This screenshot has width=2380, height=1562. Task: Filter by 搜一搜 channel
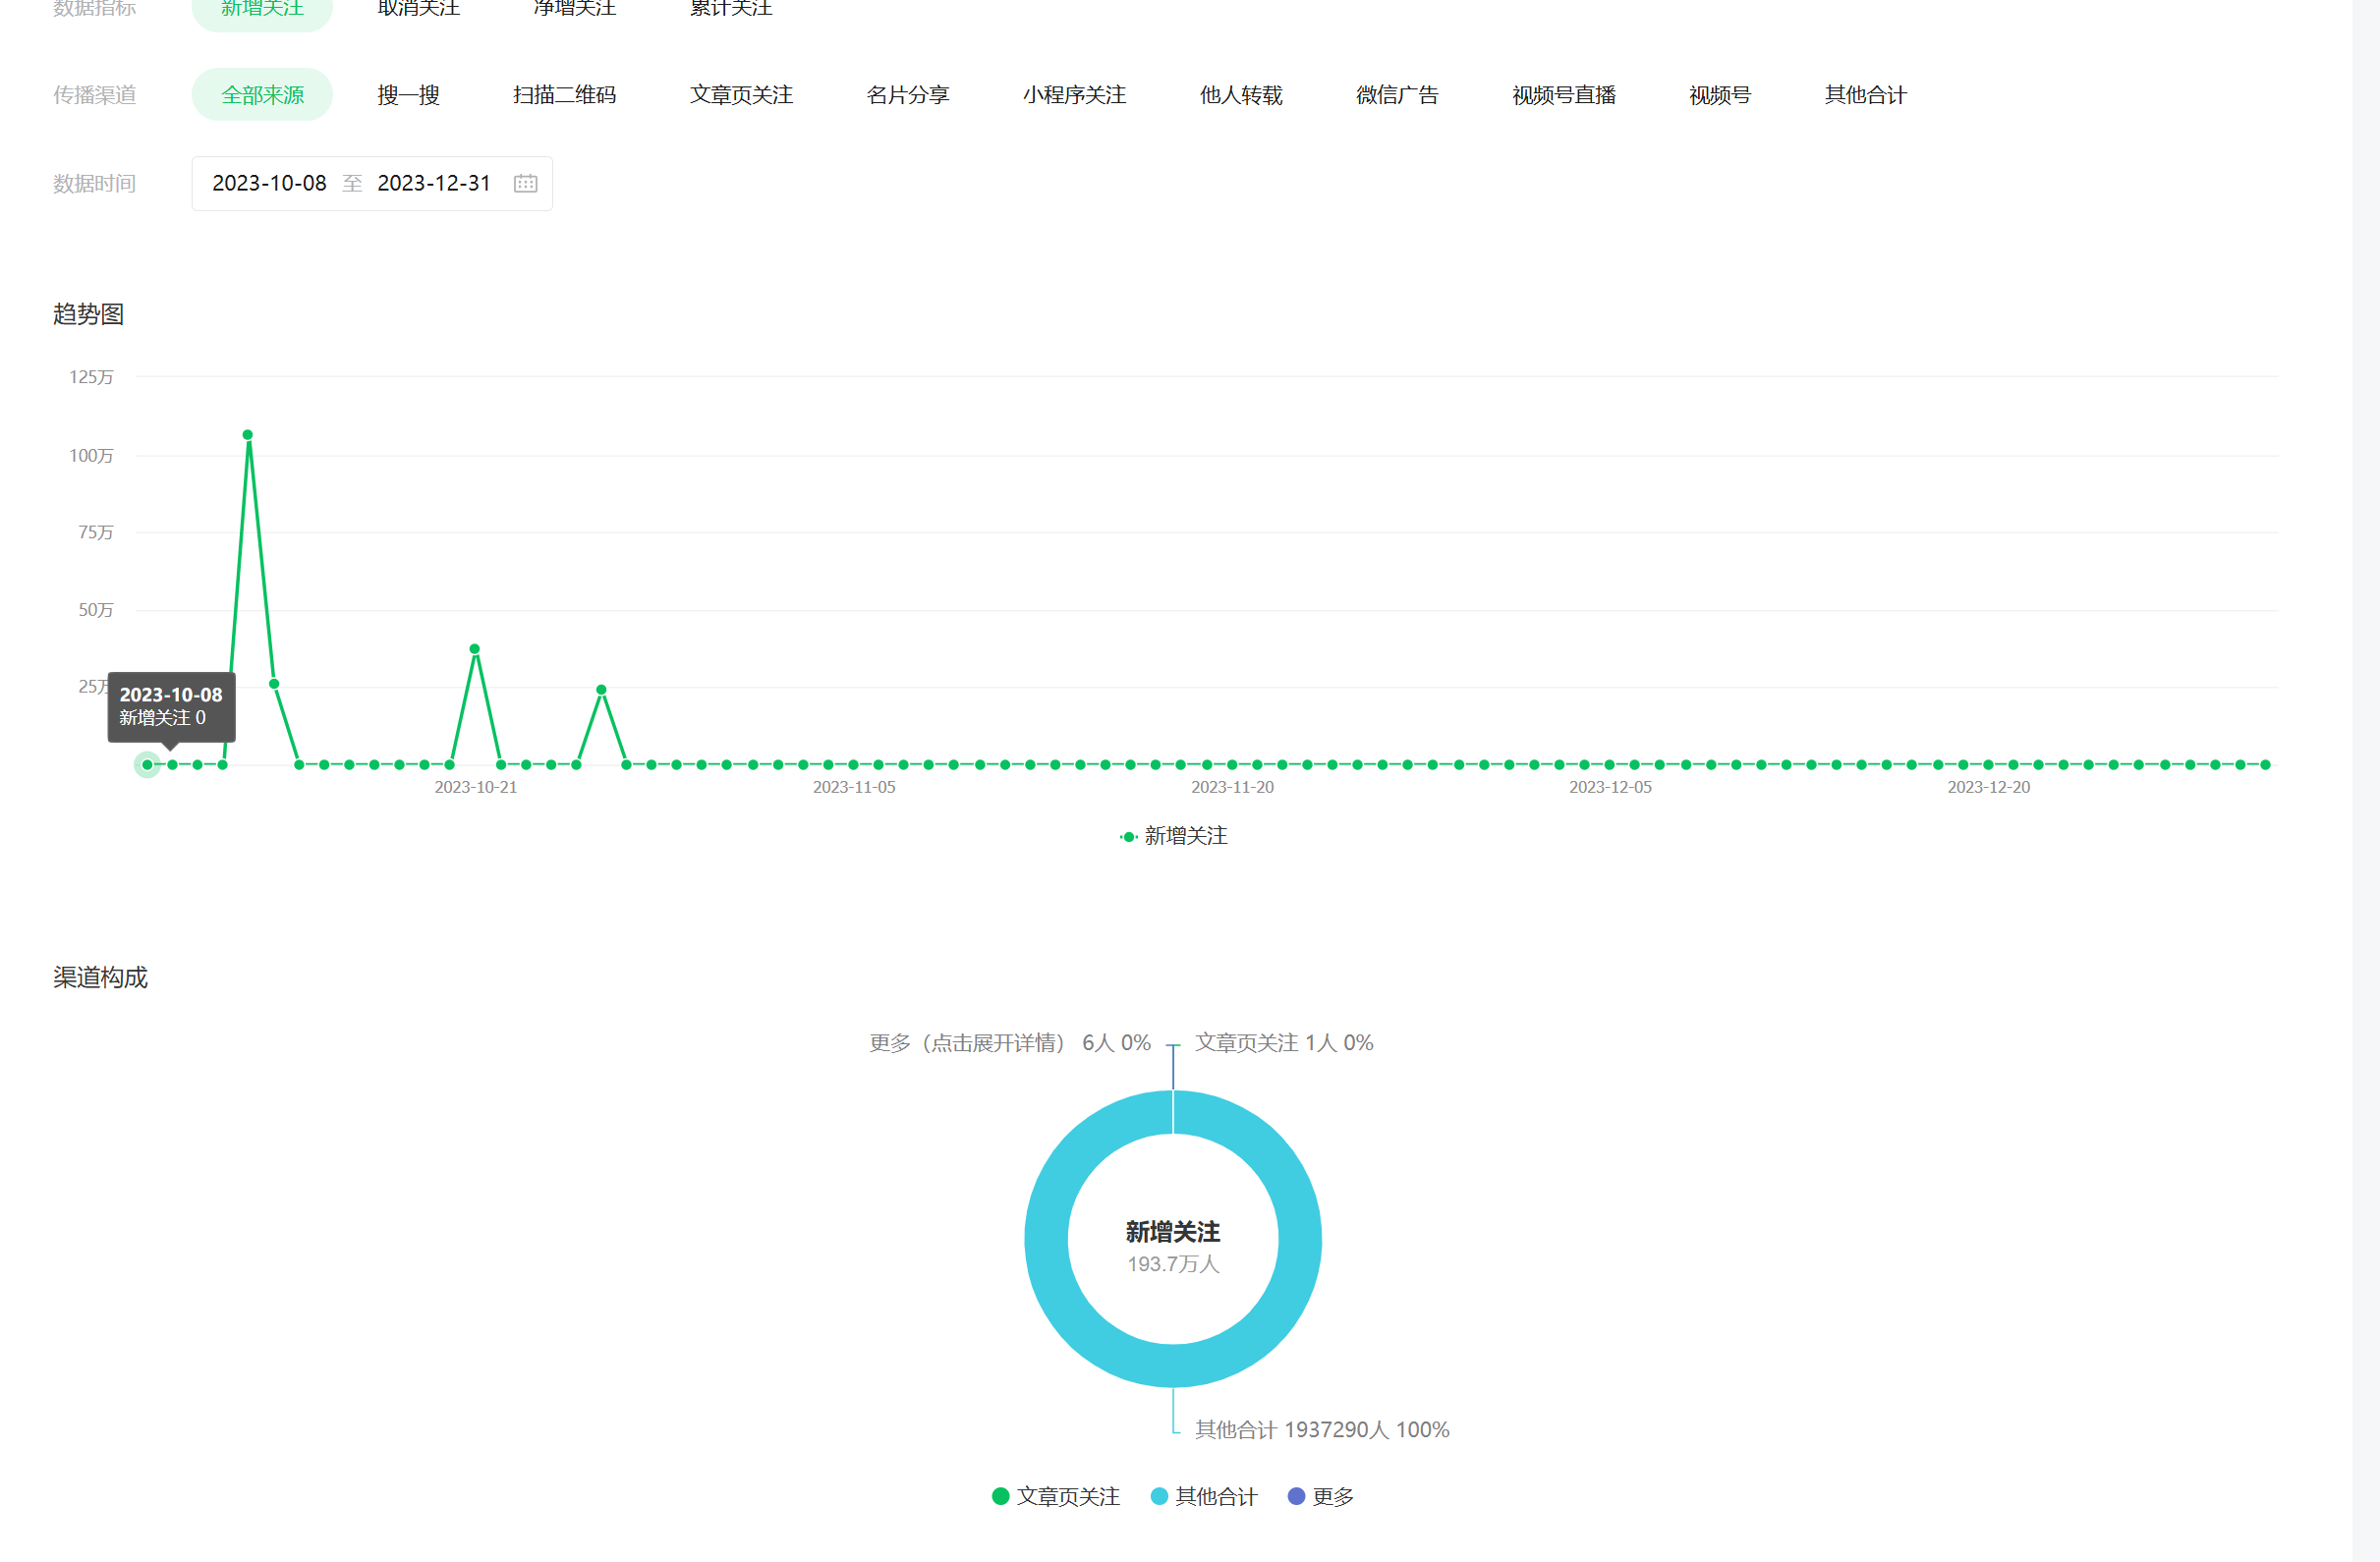[x=408, y=95]
